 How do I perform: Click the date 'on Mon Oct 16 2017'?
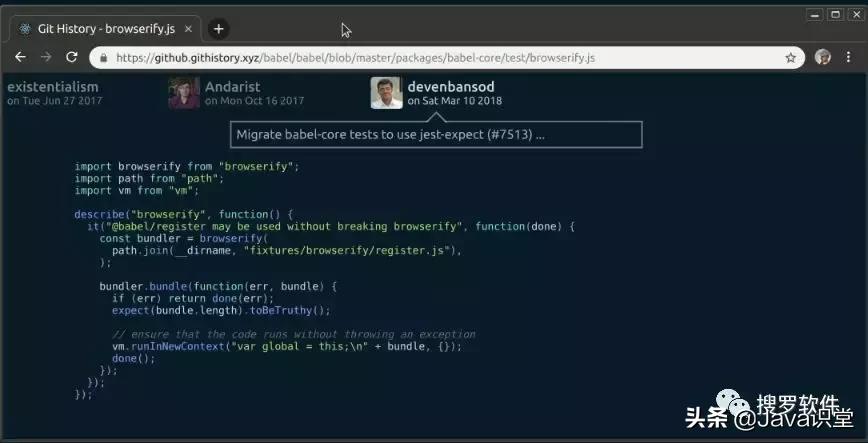(x=254, y=101)
